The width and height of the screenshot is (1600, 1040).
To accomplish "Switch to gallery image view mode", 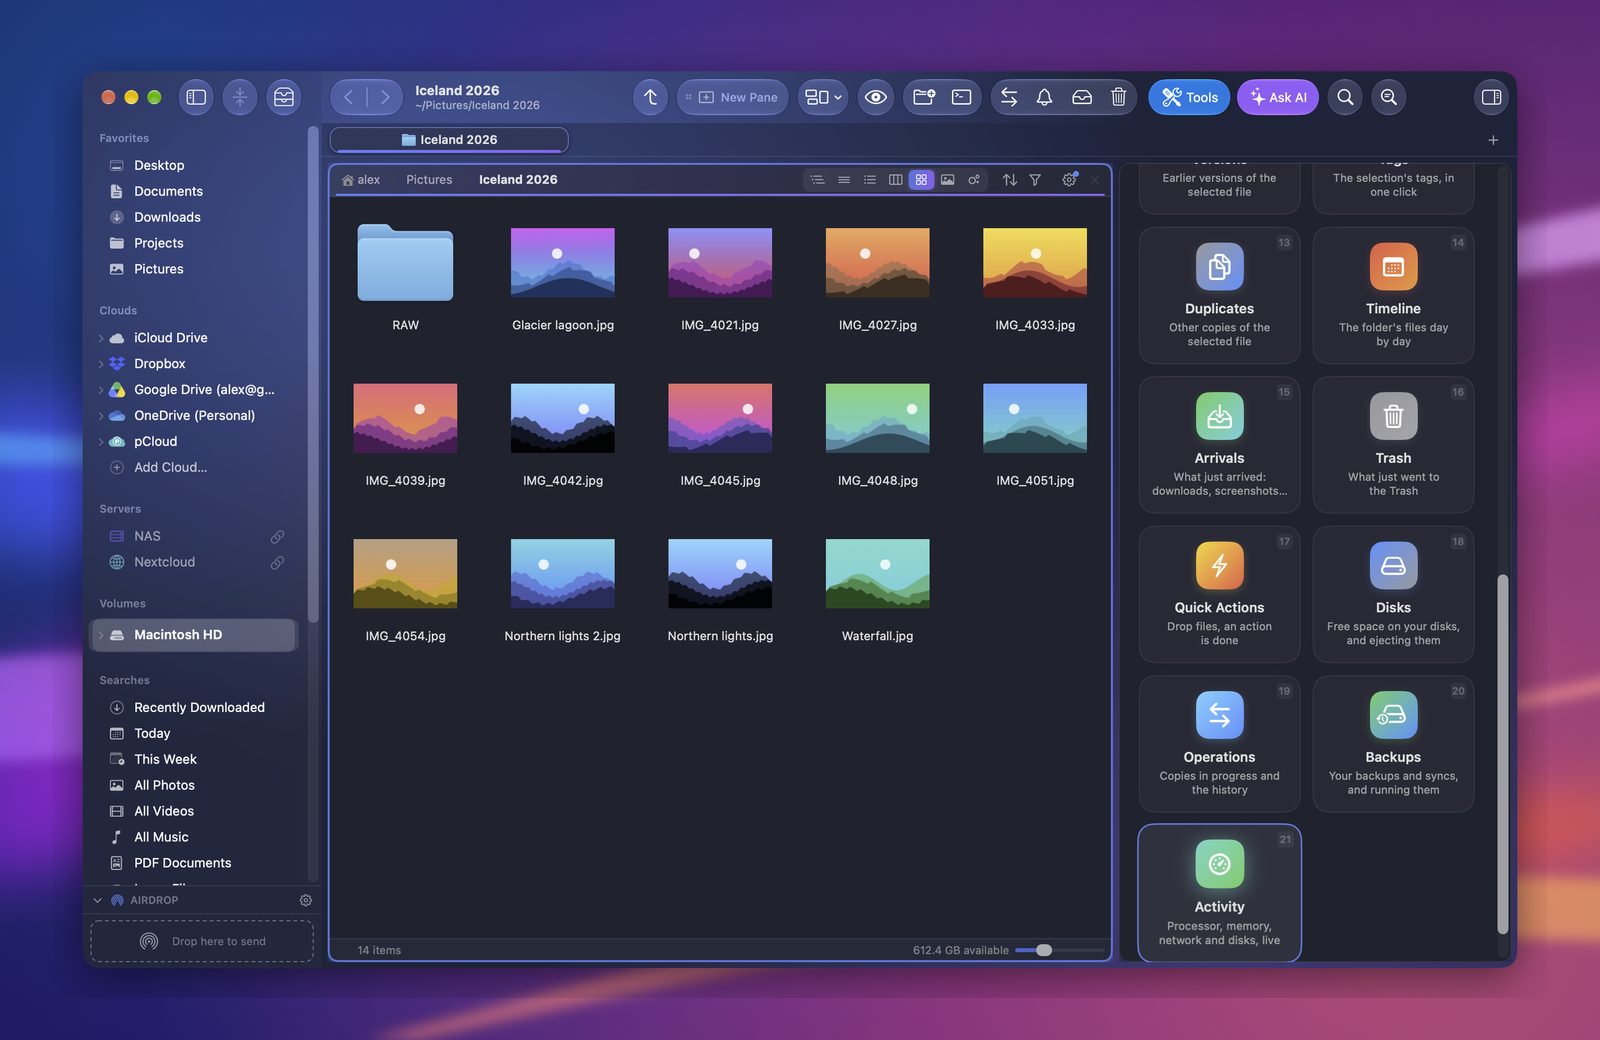I will tap(947, 180).
